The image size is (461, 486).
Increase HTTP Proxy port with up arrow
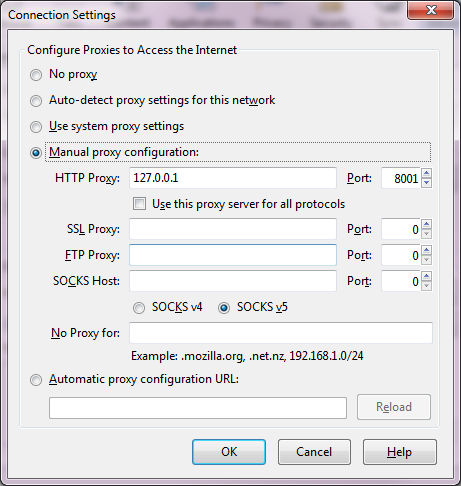click(426, 173)
